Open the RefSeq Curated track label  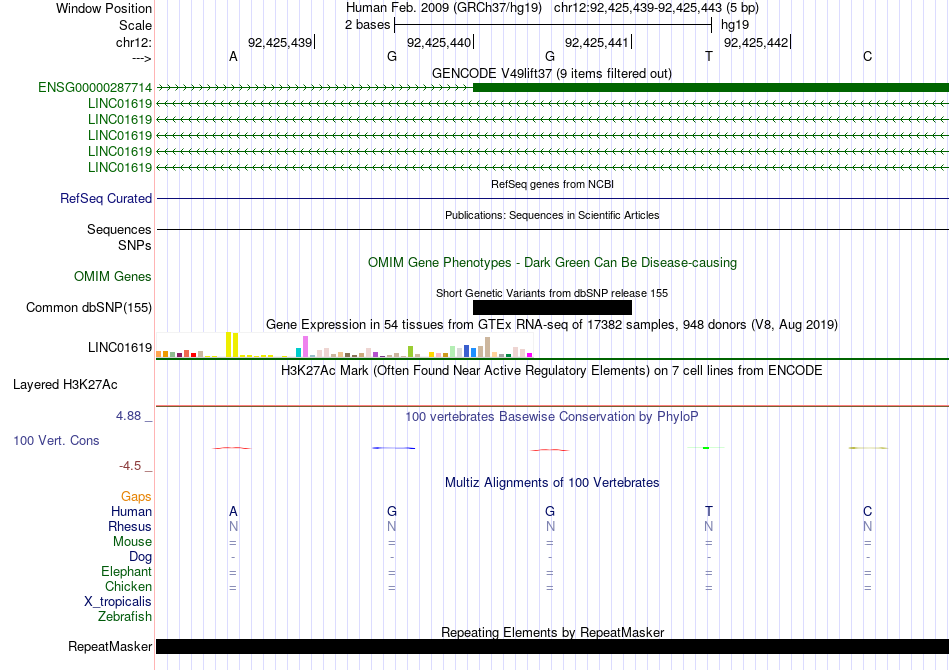[x=106, y=199]
